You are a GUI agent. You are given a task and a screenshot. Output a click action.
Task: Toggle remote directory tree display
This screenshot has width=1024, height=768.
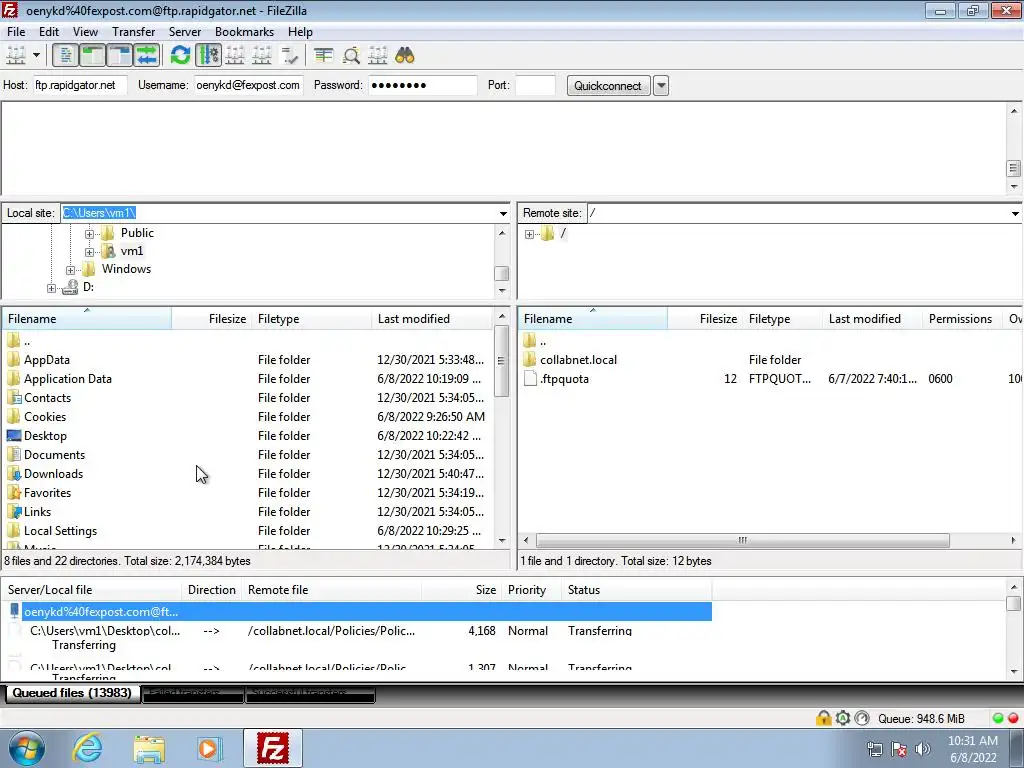[x=120, y=56]
